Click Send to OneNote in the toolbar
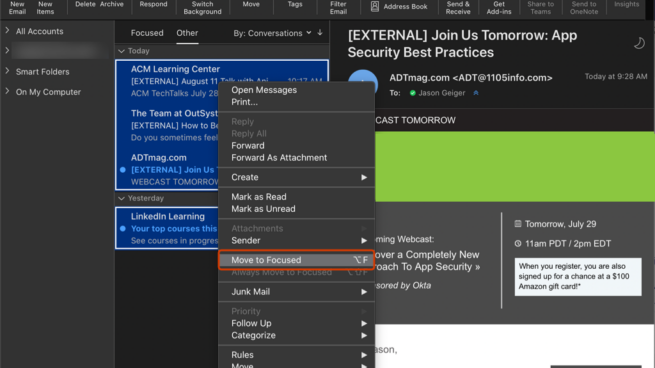Image resolution: width=655 pixels, height=368 pixels. coord(584,8)
